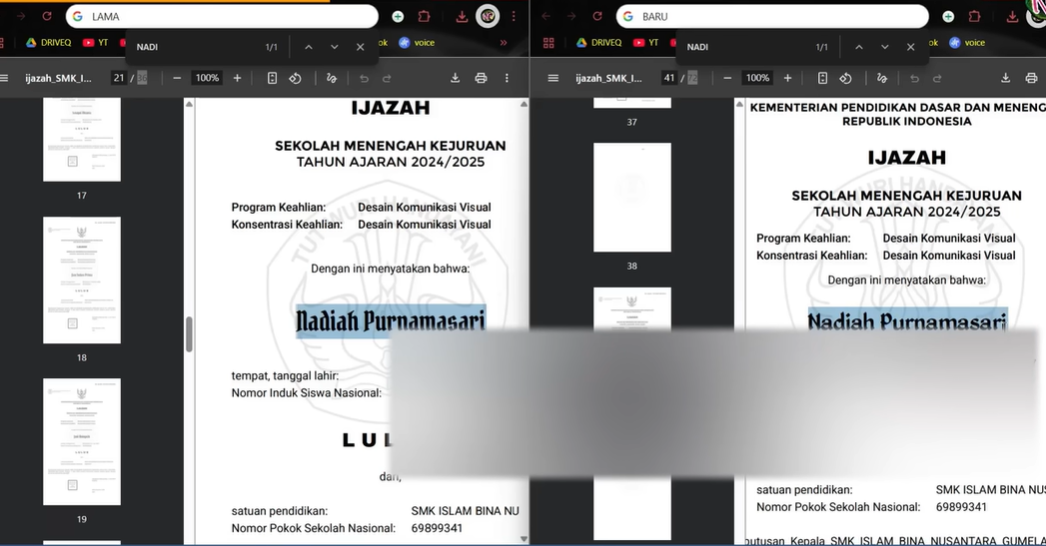Open the extensions puzzle icon in BARU window
The width and height of the screenshot is (1046, 546).
click(974, 17)
